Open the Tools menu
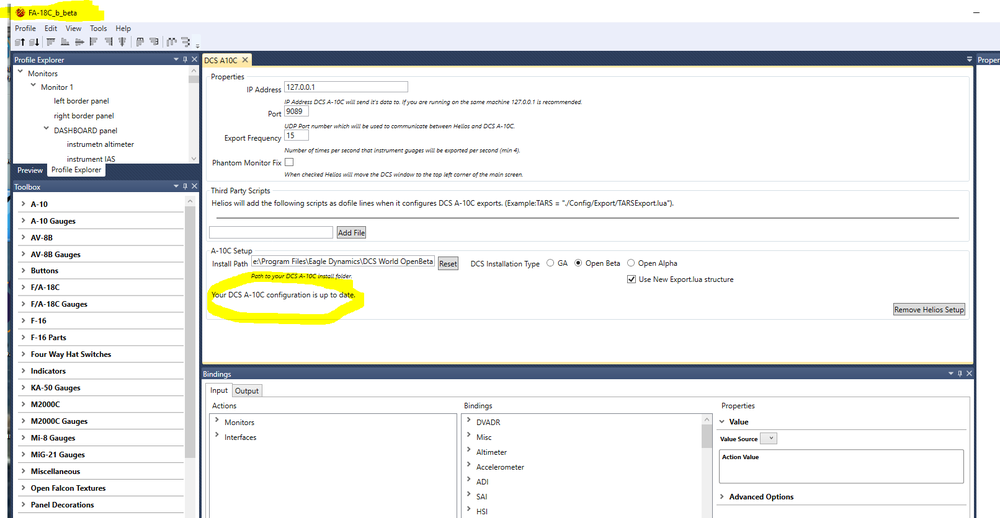 click(98, 28)
